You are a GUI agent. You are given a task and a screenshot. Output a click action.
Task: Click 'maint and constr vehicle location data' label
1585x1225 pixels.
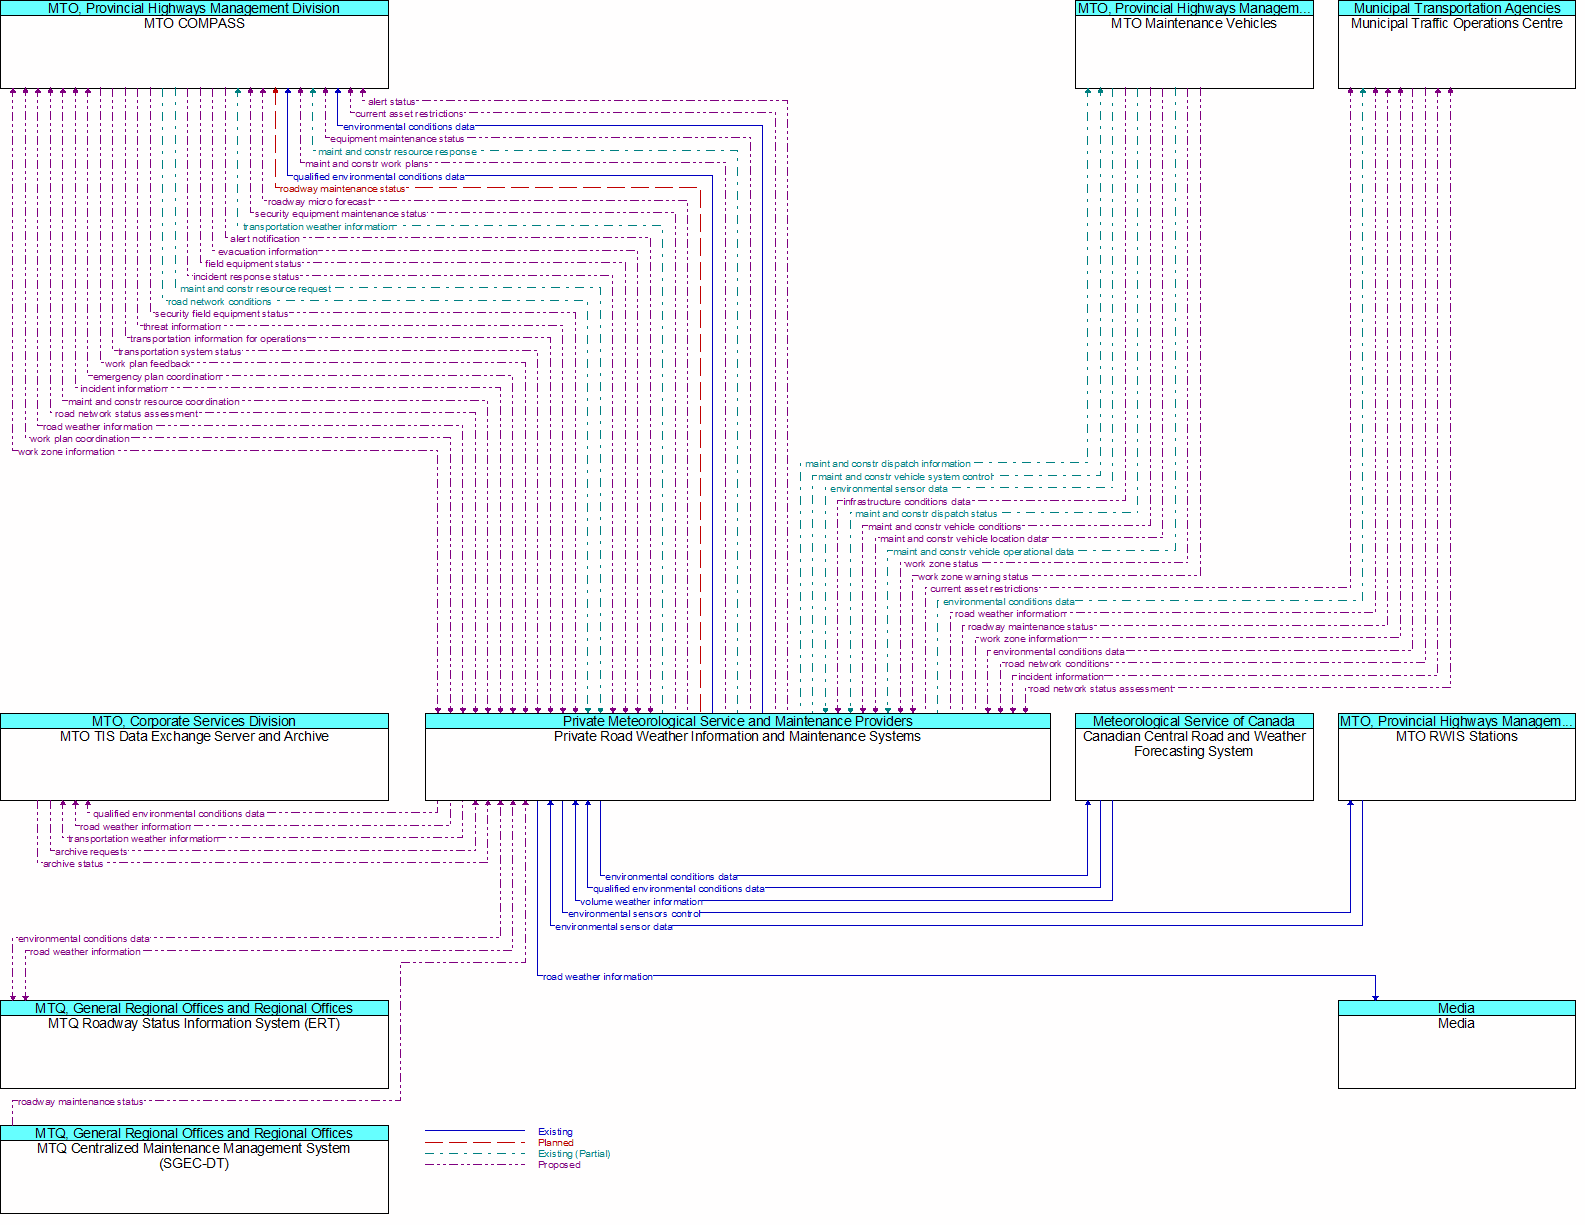(x=963, y=539)
